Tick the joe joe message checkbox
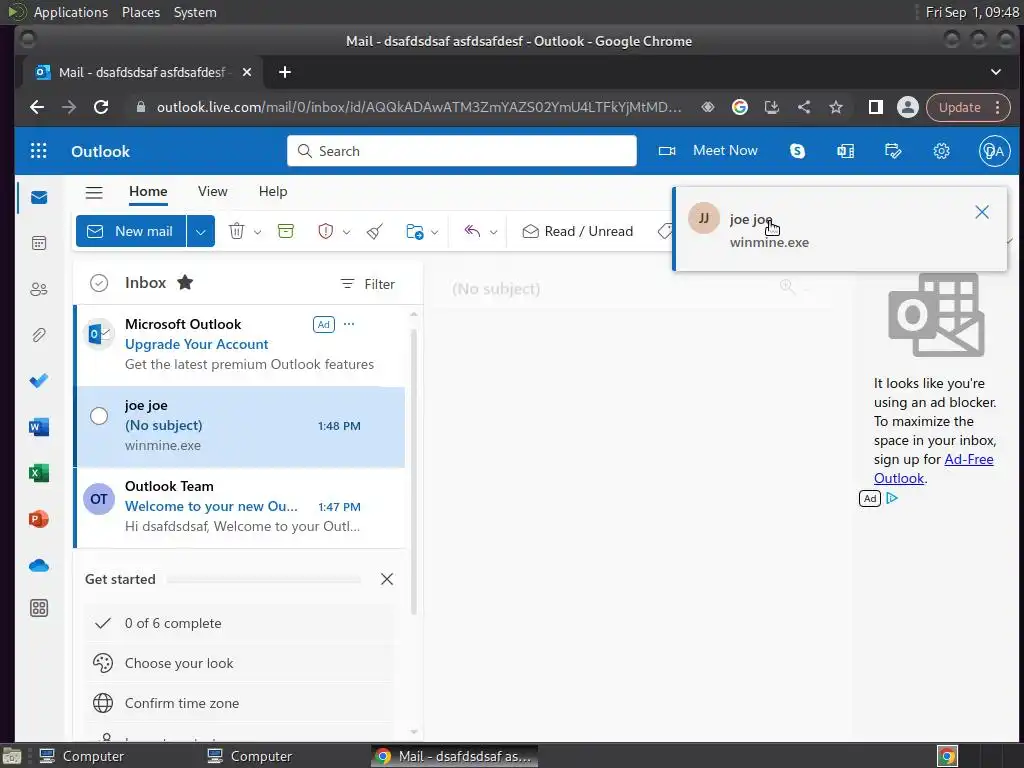 [99, 416]
